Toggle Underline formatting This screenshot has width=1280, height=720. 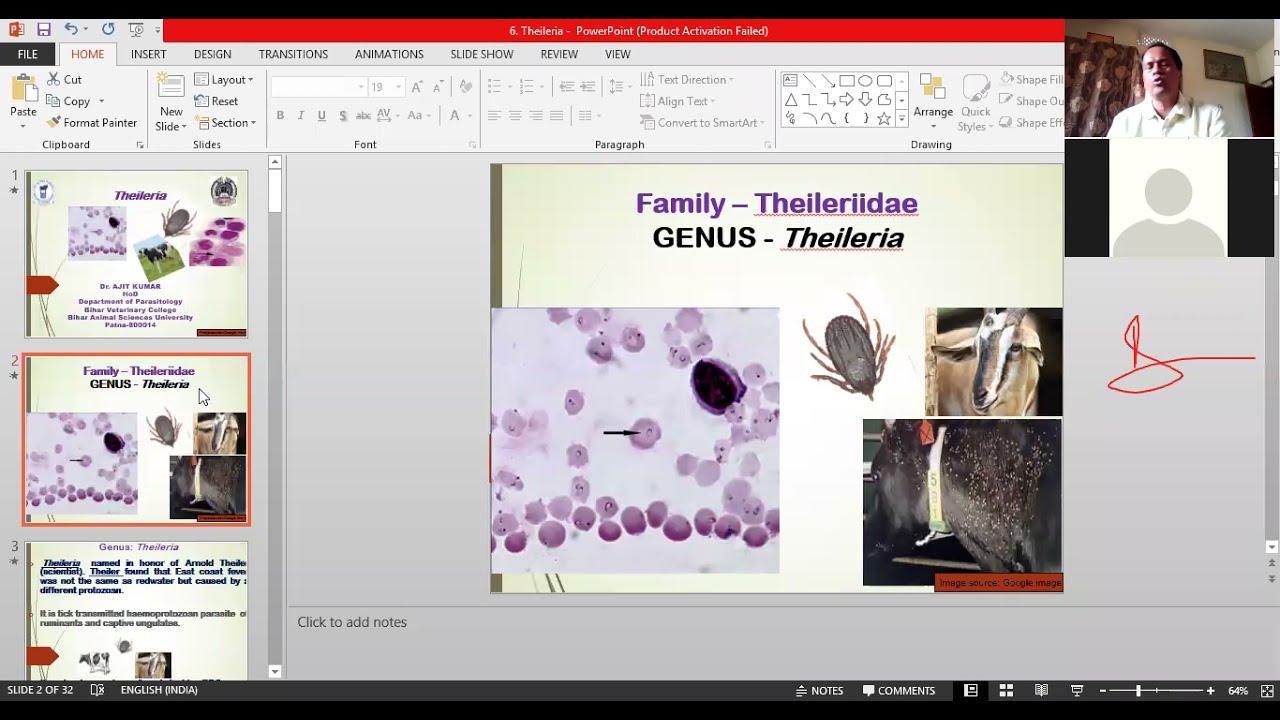pyautogui.click(x=321, y=116)
